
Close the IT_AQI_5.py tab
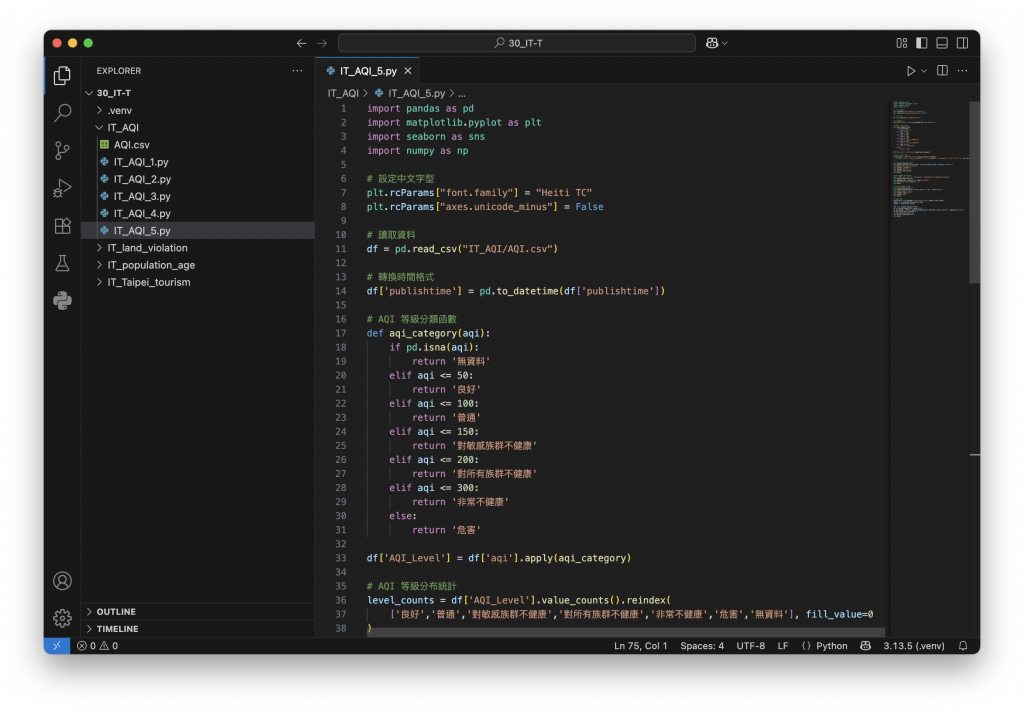tap(408, 71)
